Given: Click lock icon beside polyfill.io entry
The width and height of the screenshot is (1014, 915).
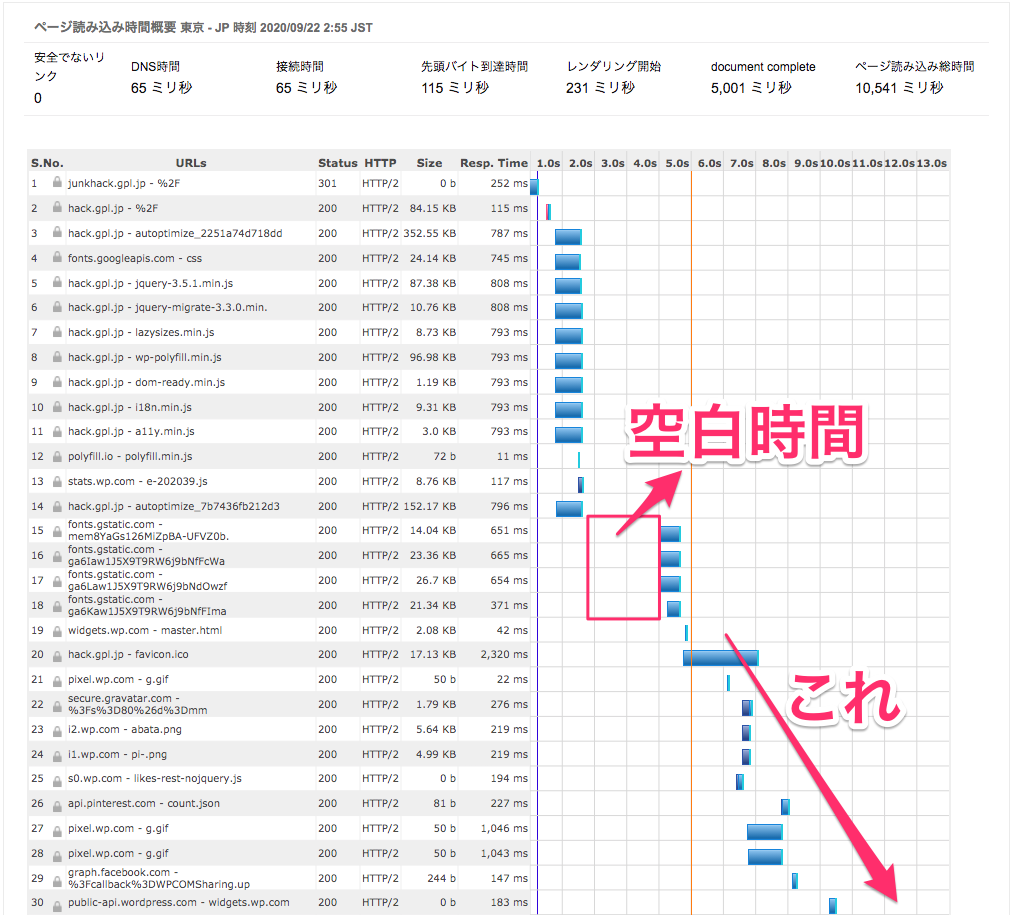Looking at the screenshot, I should pyautogui.click(x=58, y=456).
